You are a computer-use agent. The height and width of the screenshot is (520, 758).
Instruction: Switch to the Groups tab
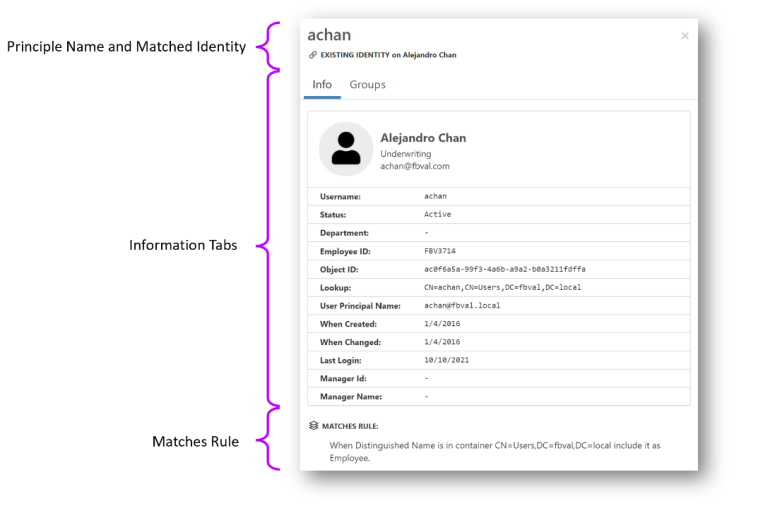[x=367, y=85]
